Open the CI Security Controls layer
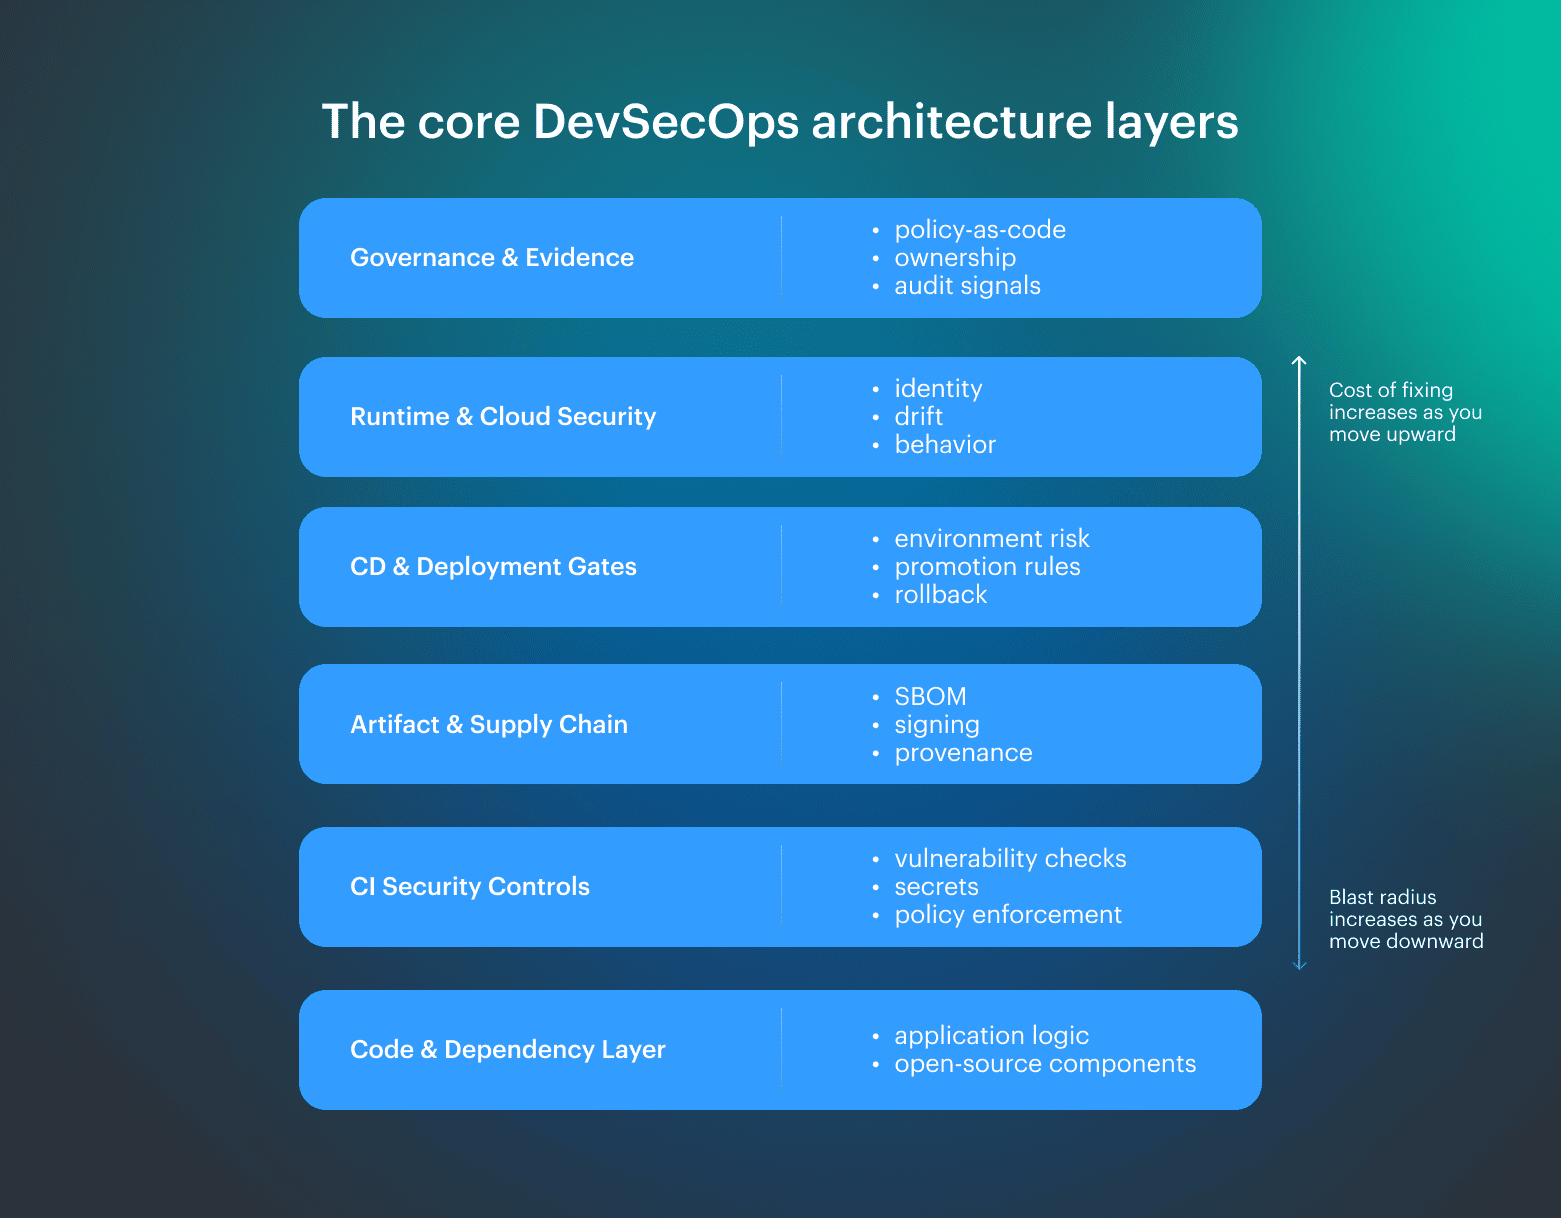Image resolution: width=1561 pixels, height=1218 pixels. [x=469, y=886]
